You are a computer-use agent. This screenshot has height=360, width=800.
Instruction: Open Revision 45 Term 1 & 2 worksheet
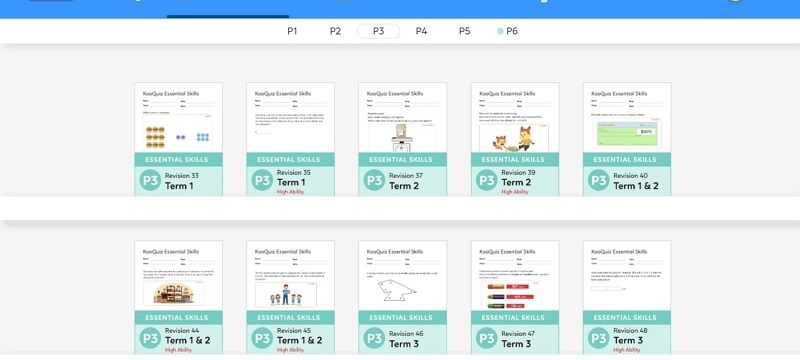coord(291,297)
